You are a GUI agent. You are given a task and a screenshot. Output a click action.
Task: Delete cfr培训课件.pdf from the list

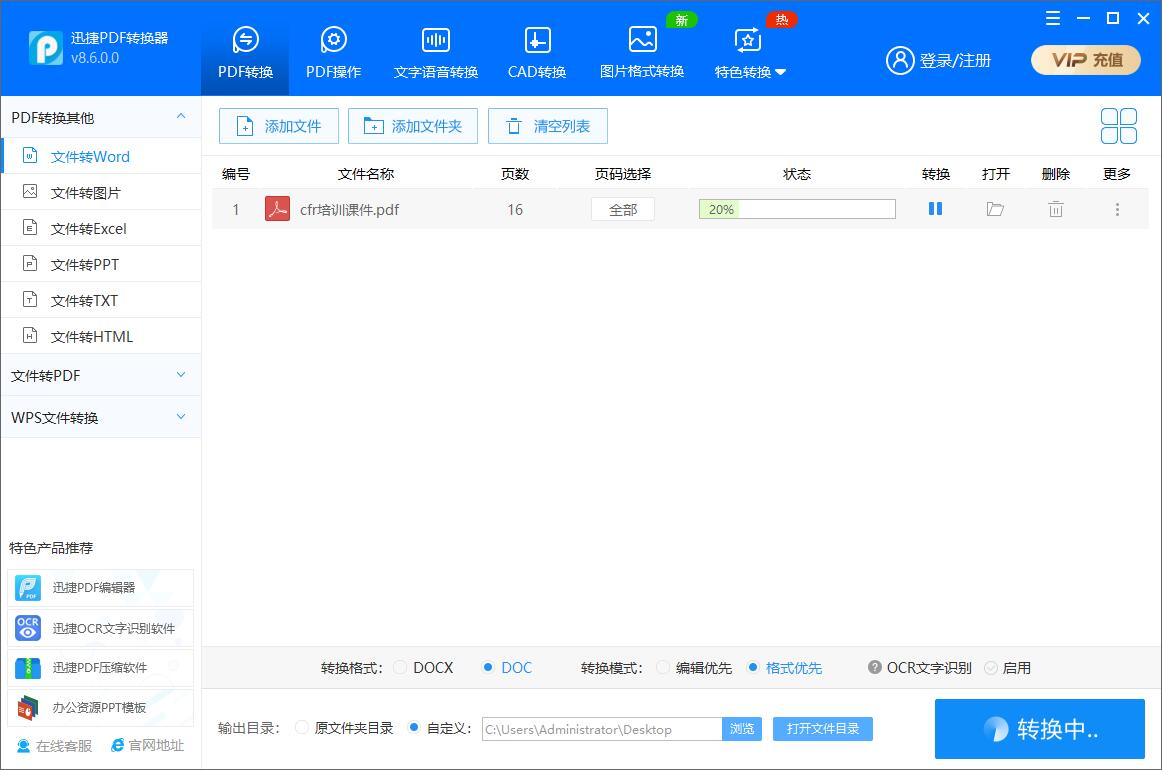(x=1055, y=208)
